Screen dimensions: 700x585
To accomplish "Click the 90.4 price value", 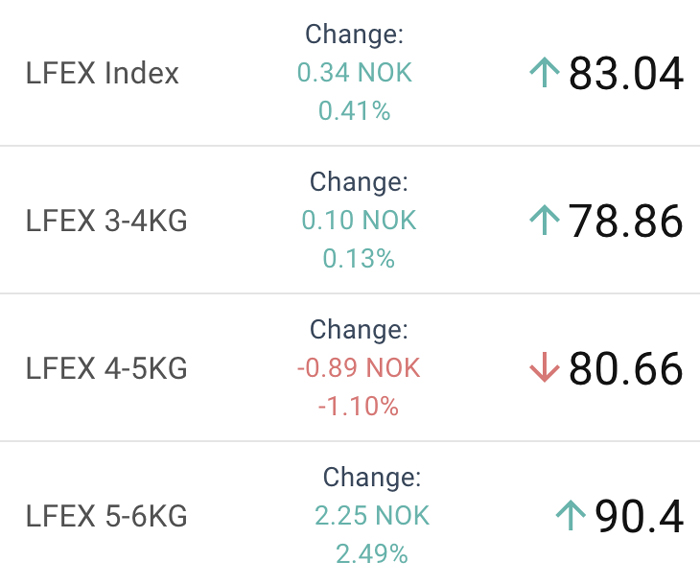I will (x=639, y=516).
